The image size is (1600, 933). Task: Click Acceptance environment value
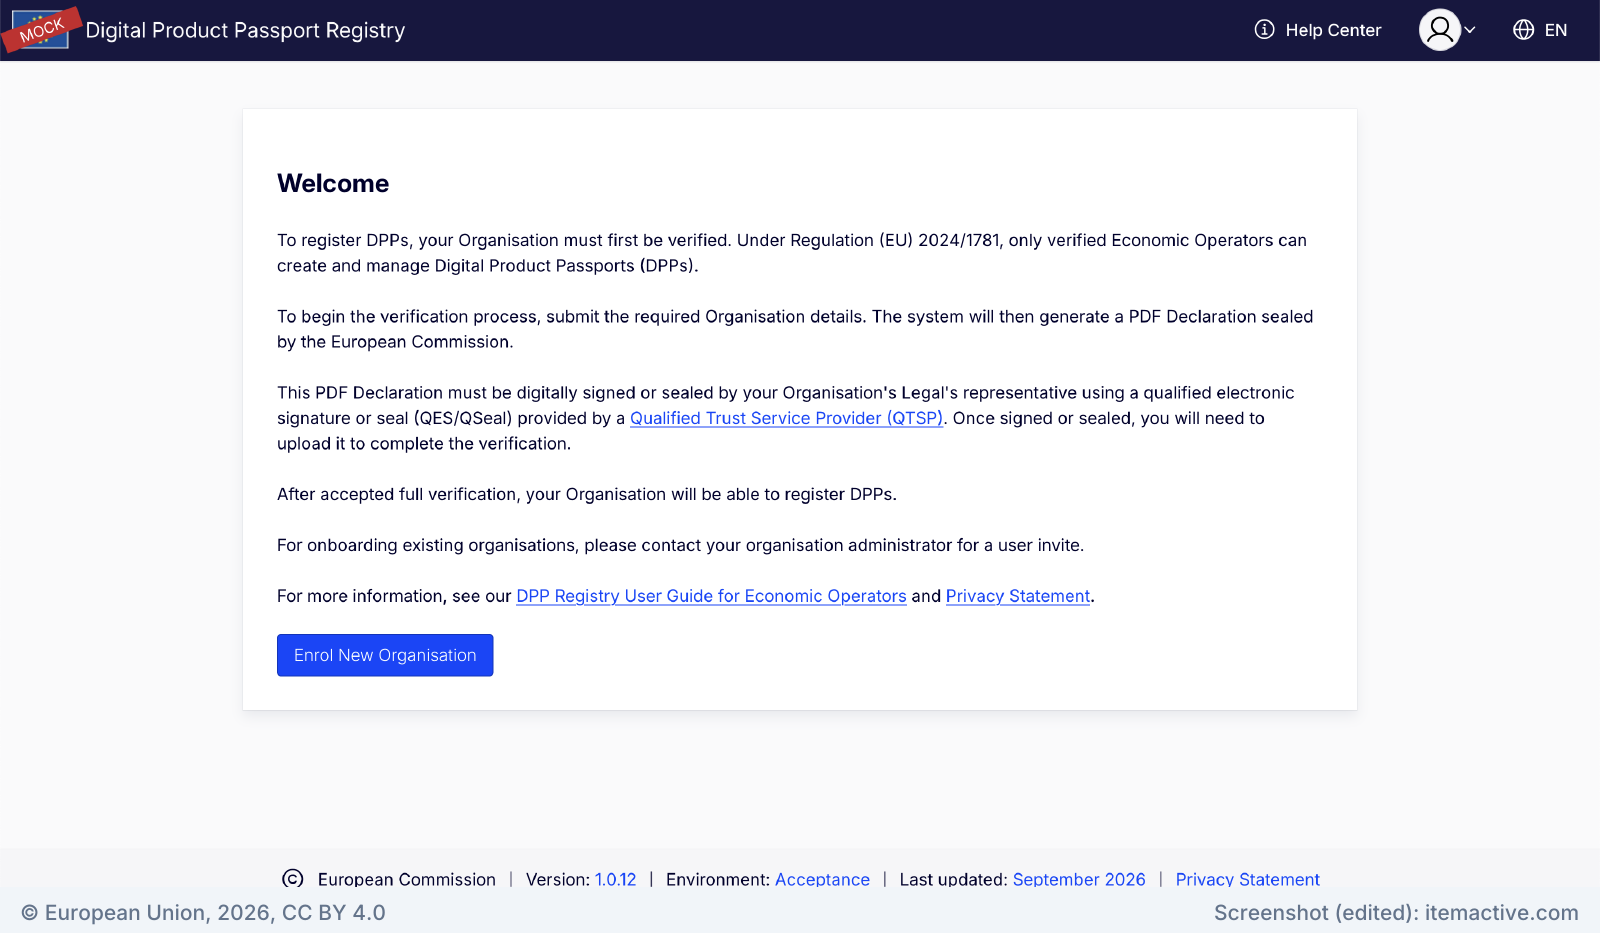click(822, 879)
